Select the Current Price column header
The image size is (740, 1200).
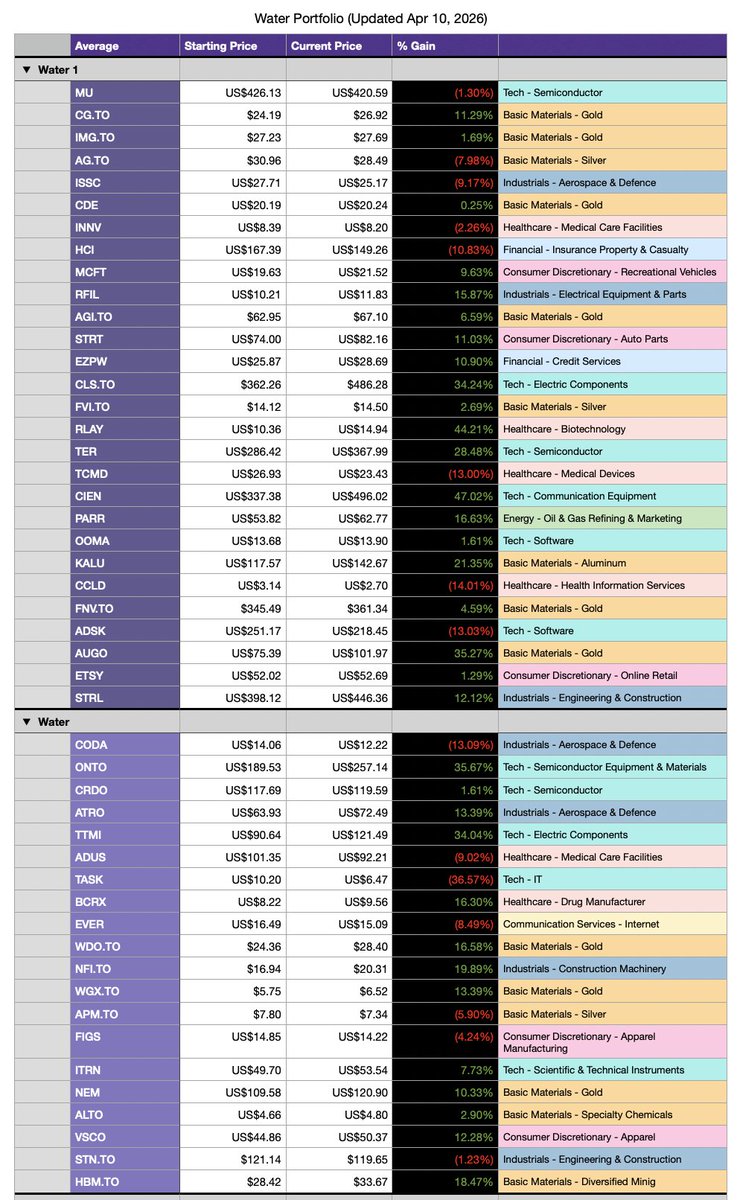coord(339,46)
